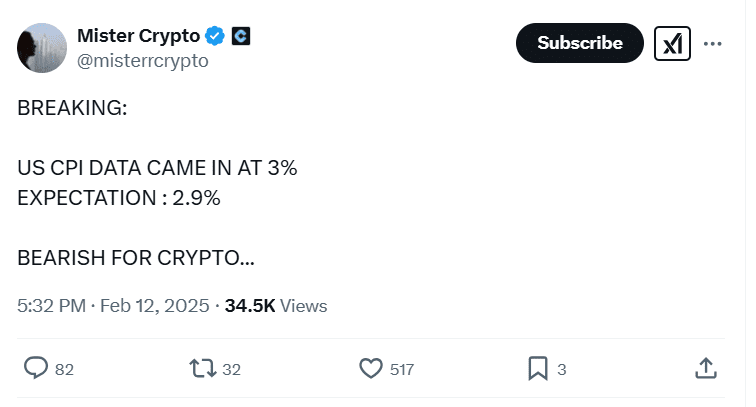This screenshot has height=407, width=756.
Task: Click the bookmark count of 3
Action: (x=561, y=370)
